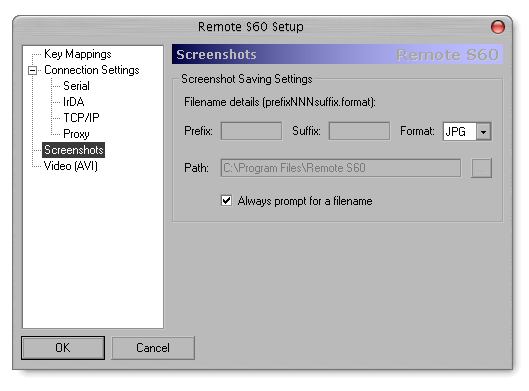Viewport: 529px width, 391px height.
Task: Open Proxy connection settings
Action: point(76,134)
